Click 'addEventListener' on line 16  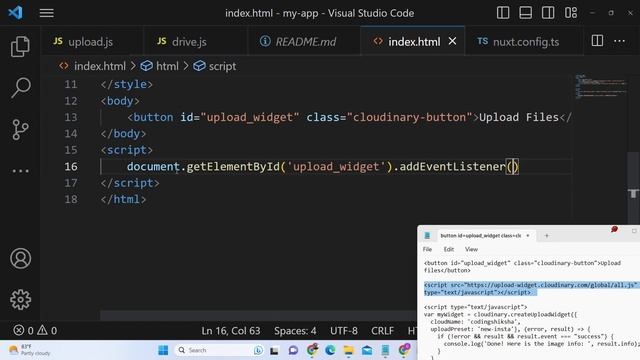coord(452,167)
